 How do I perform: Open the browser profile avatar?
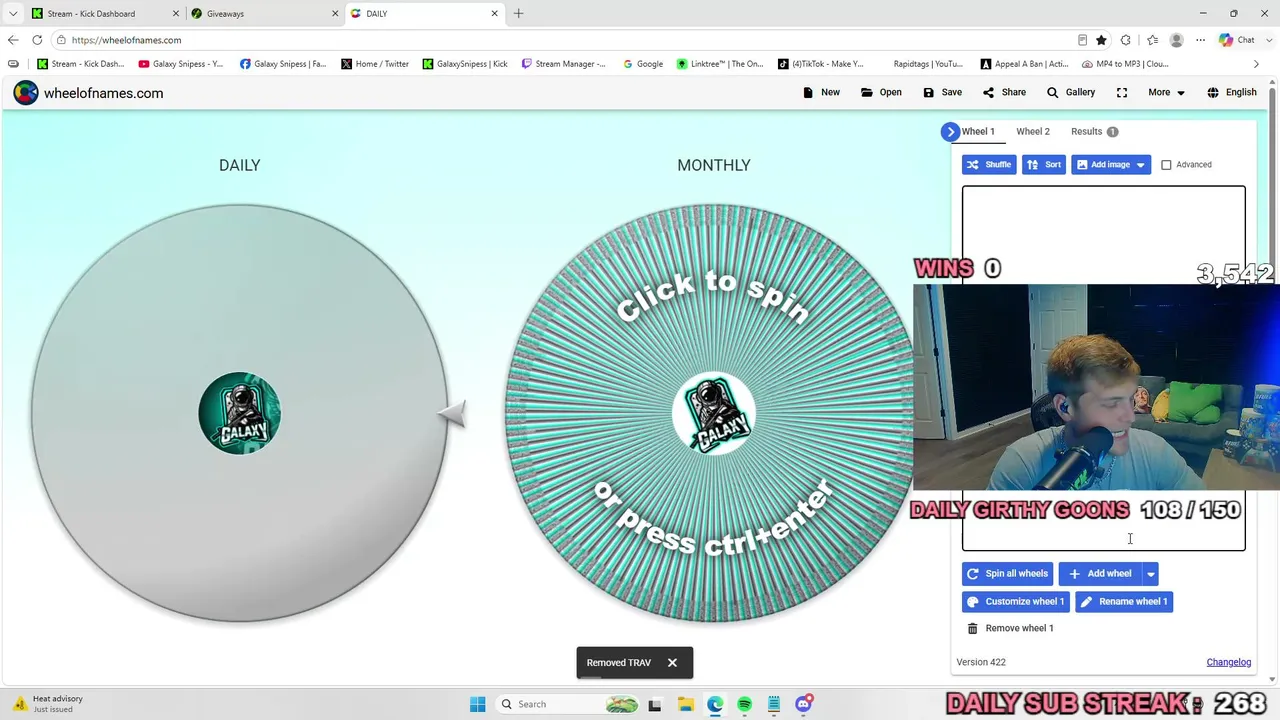pos(1177,40)
